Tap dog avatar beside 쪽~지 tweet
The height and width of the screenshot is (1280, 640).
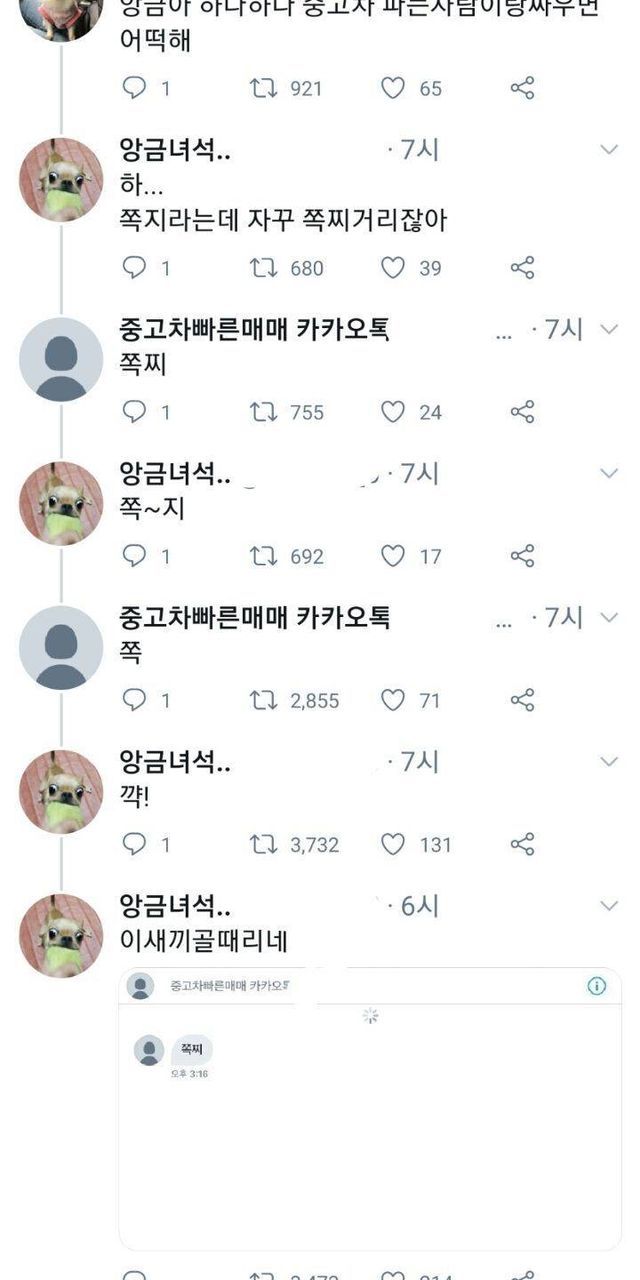click(x=61, y=503)
